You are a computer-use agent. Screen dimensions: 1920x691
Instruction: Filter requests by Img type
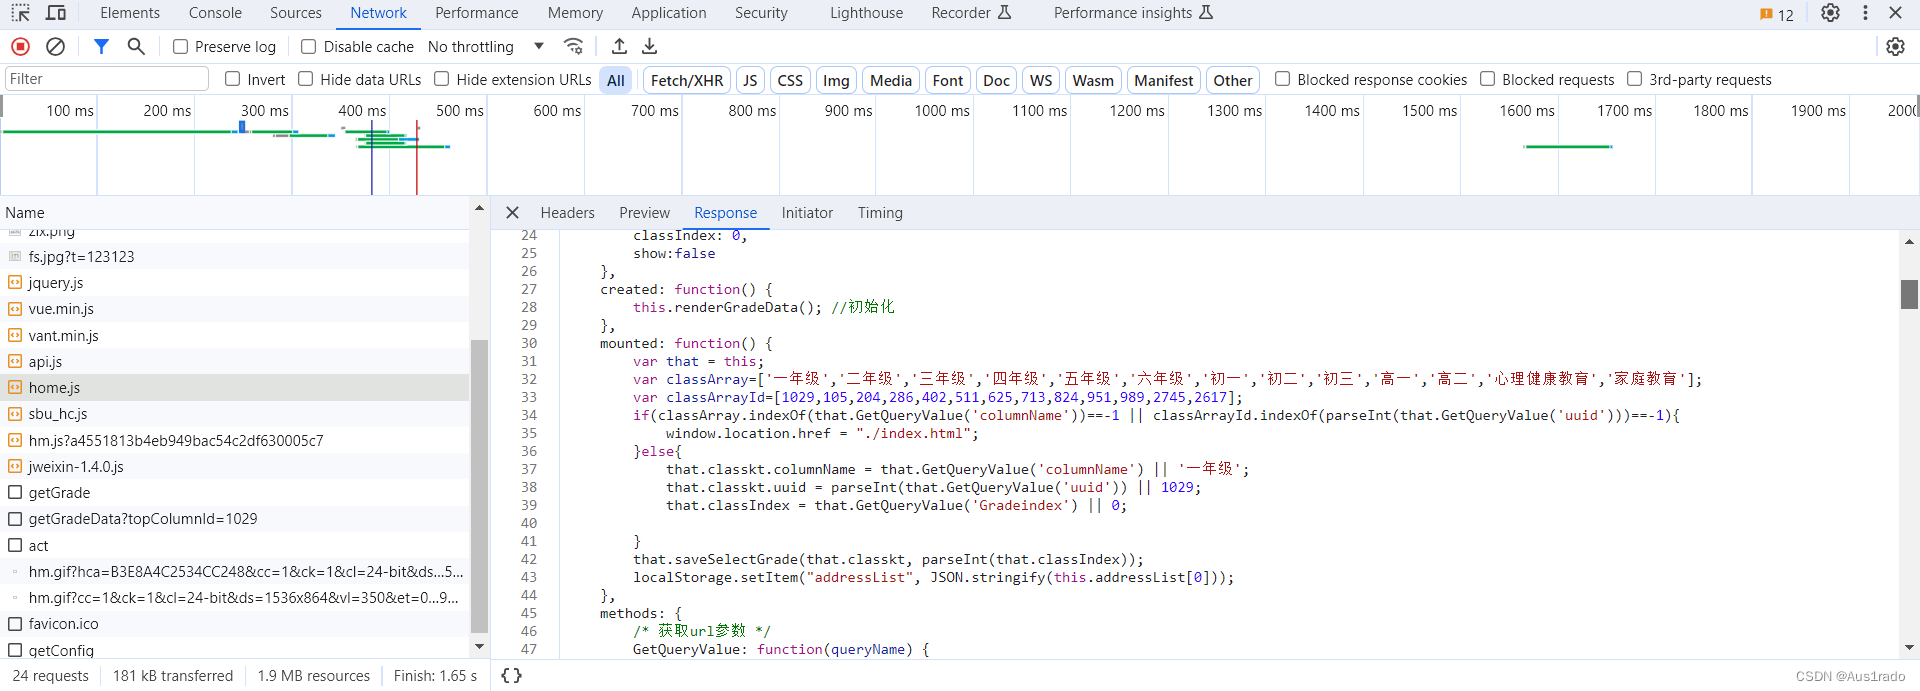(x=836, y=80)
